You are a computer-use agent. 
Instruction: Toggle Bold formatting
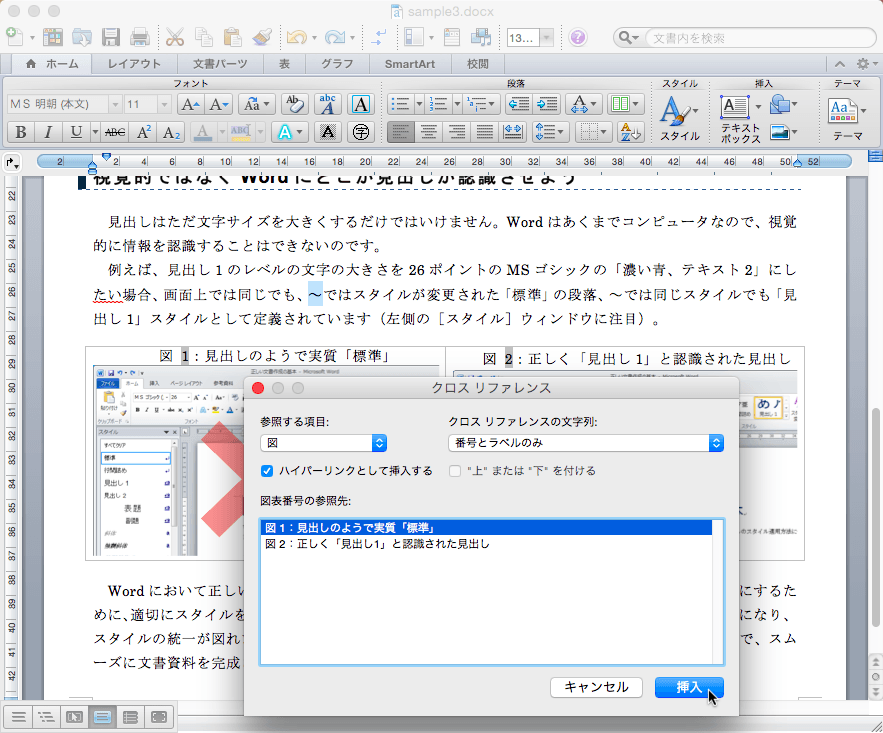tap(21, 133)
